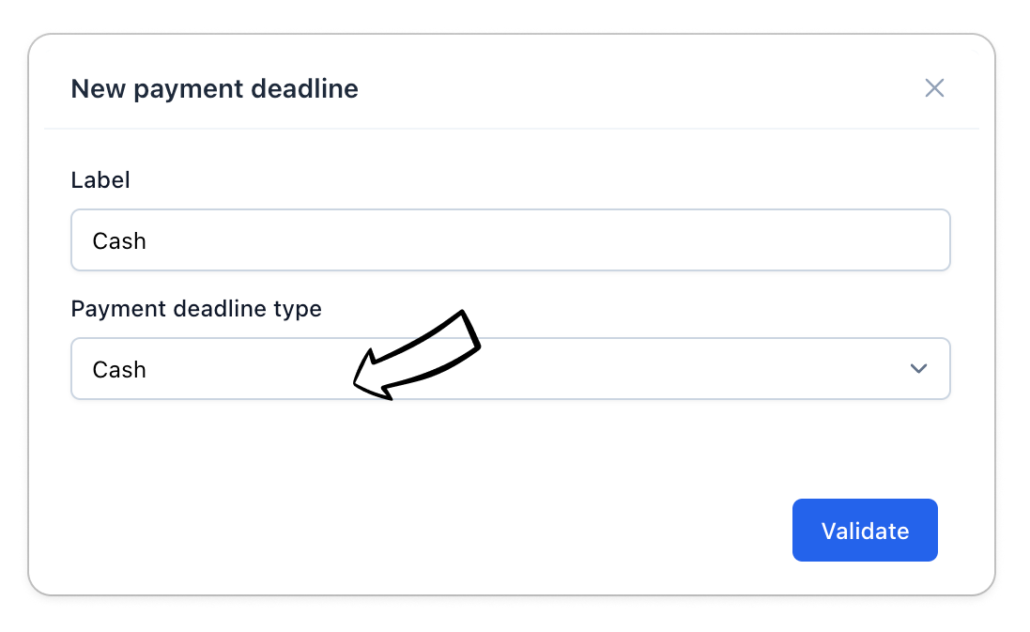This screenshot has width=1030, height=632.
Task: Focus the Label text field
Action: tap(510, 240)
